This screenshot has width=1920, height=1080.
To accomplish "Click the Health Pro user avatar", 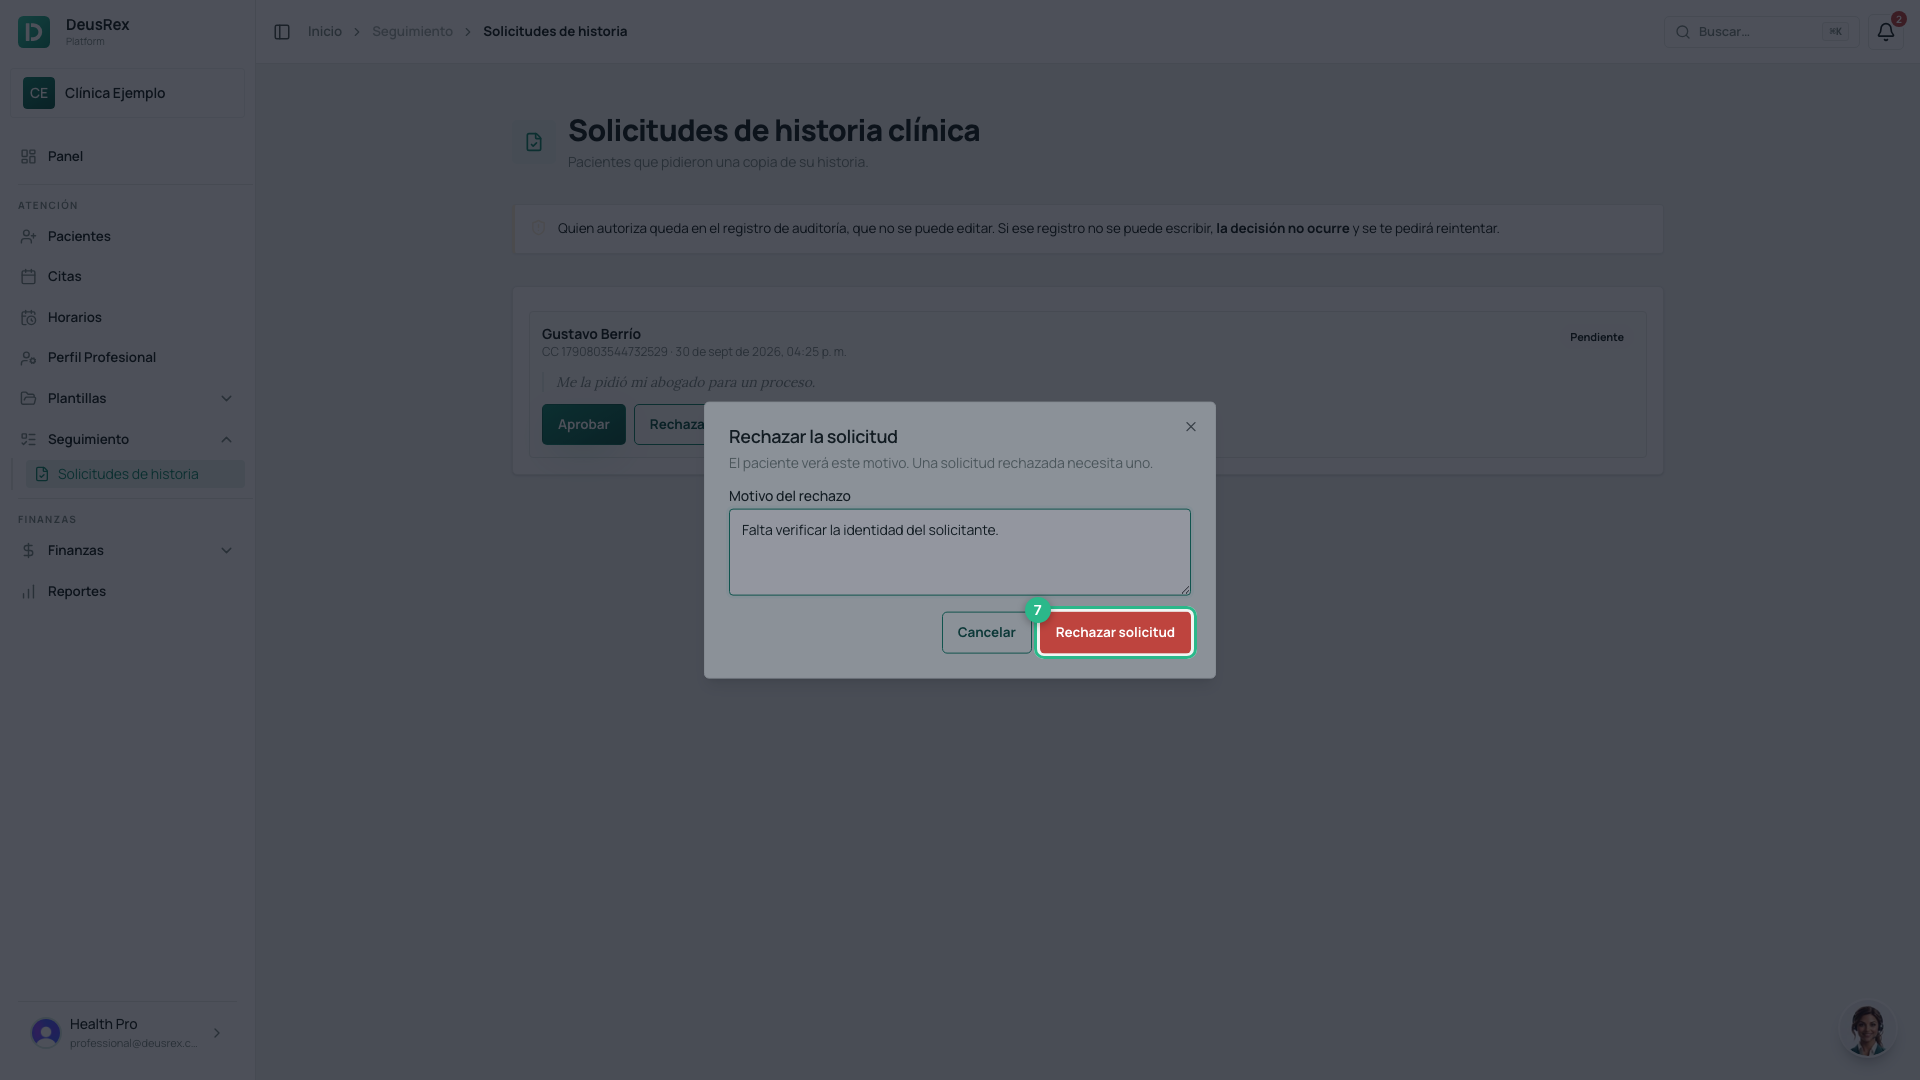I will tap(46, 1033).
